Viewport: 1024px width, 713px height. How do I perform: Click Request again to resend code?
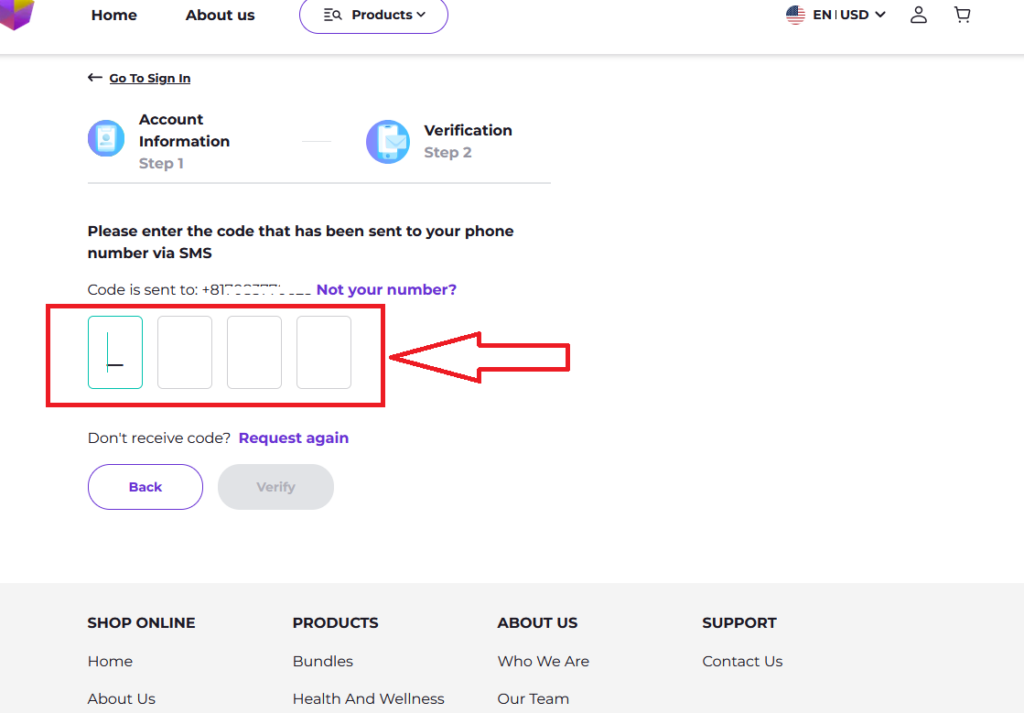pyautogui.click(x=293, y=438)
